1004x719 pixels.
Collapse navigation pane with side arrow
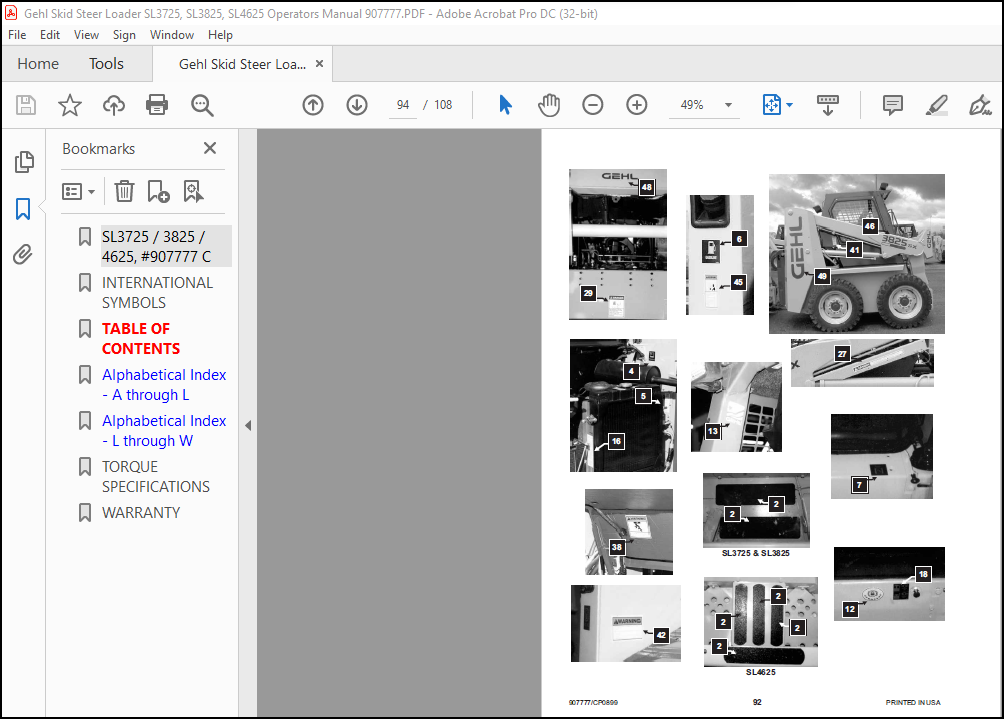[248, 425]
